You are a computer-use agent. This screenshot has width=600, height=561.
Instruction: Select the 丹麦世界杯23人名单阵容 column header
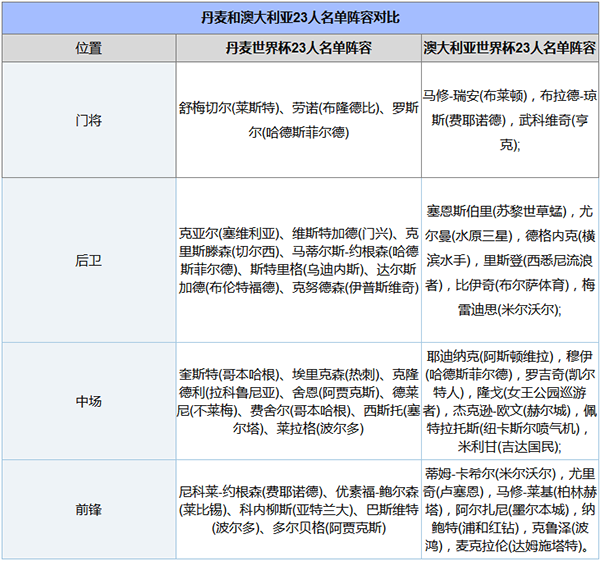[298, 48]
